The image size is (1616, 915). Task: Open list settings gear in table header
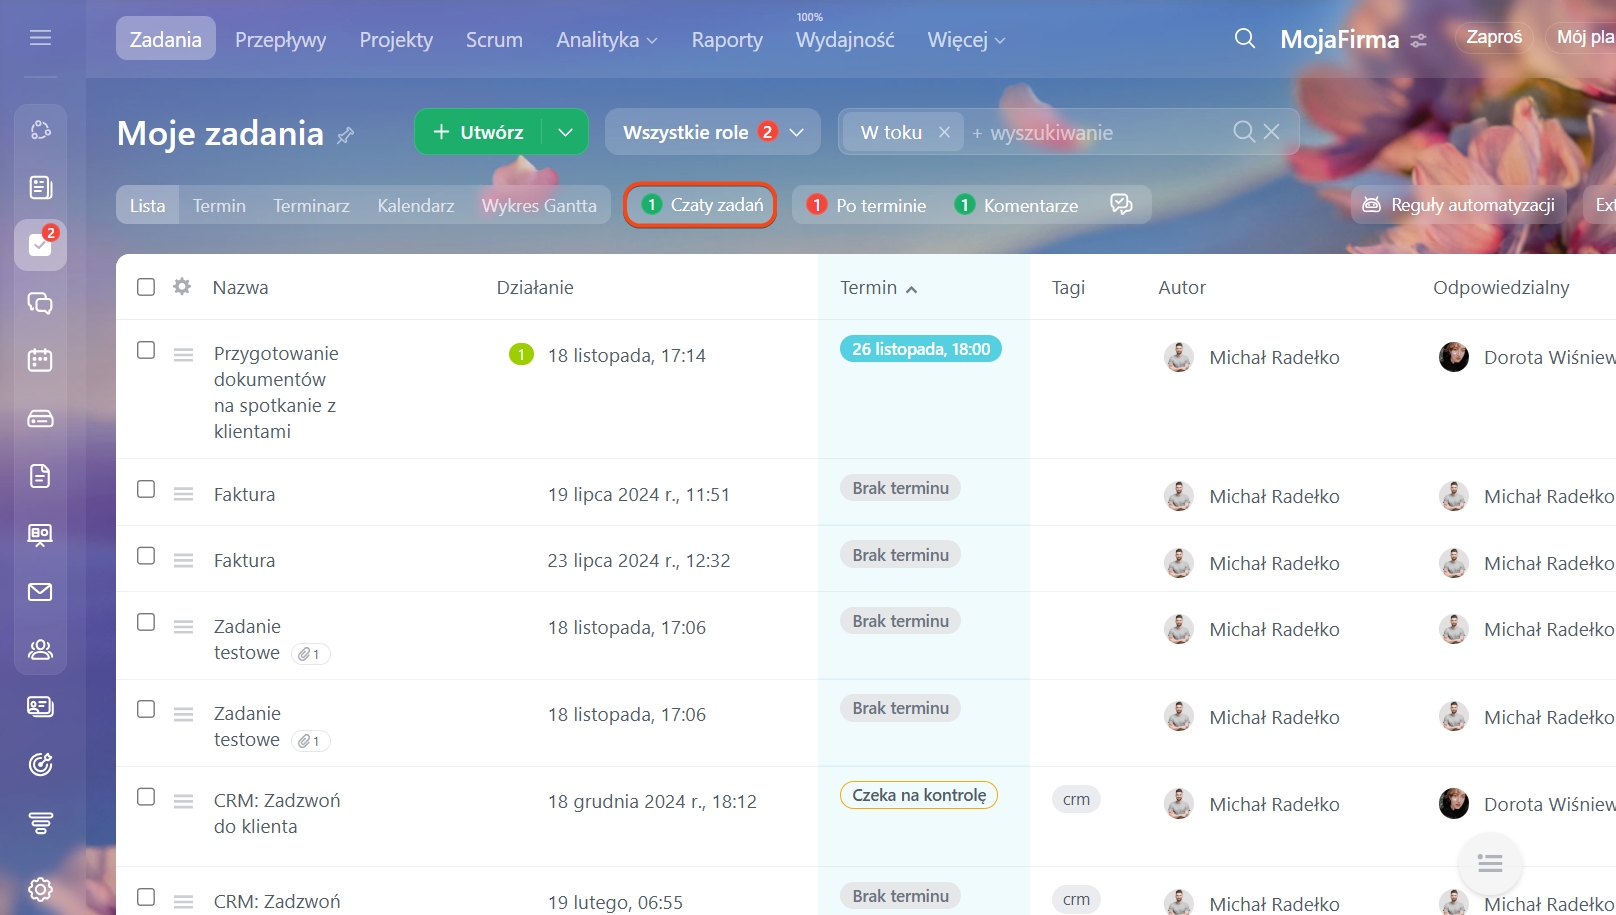[x=182, y=287]
